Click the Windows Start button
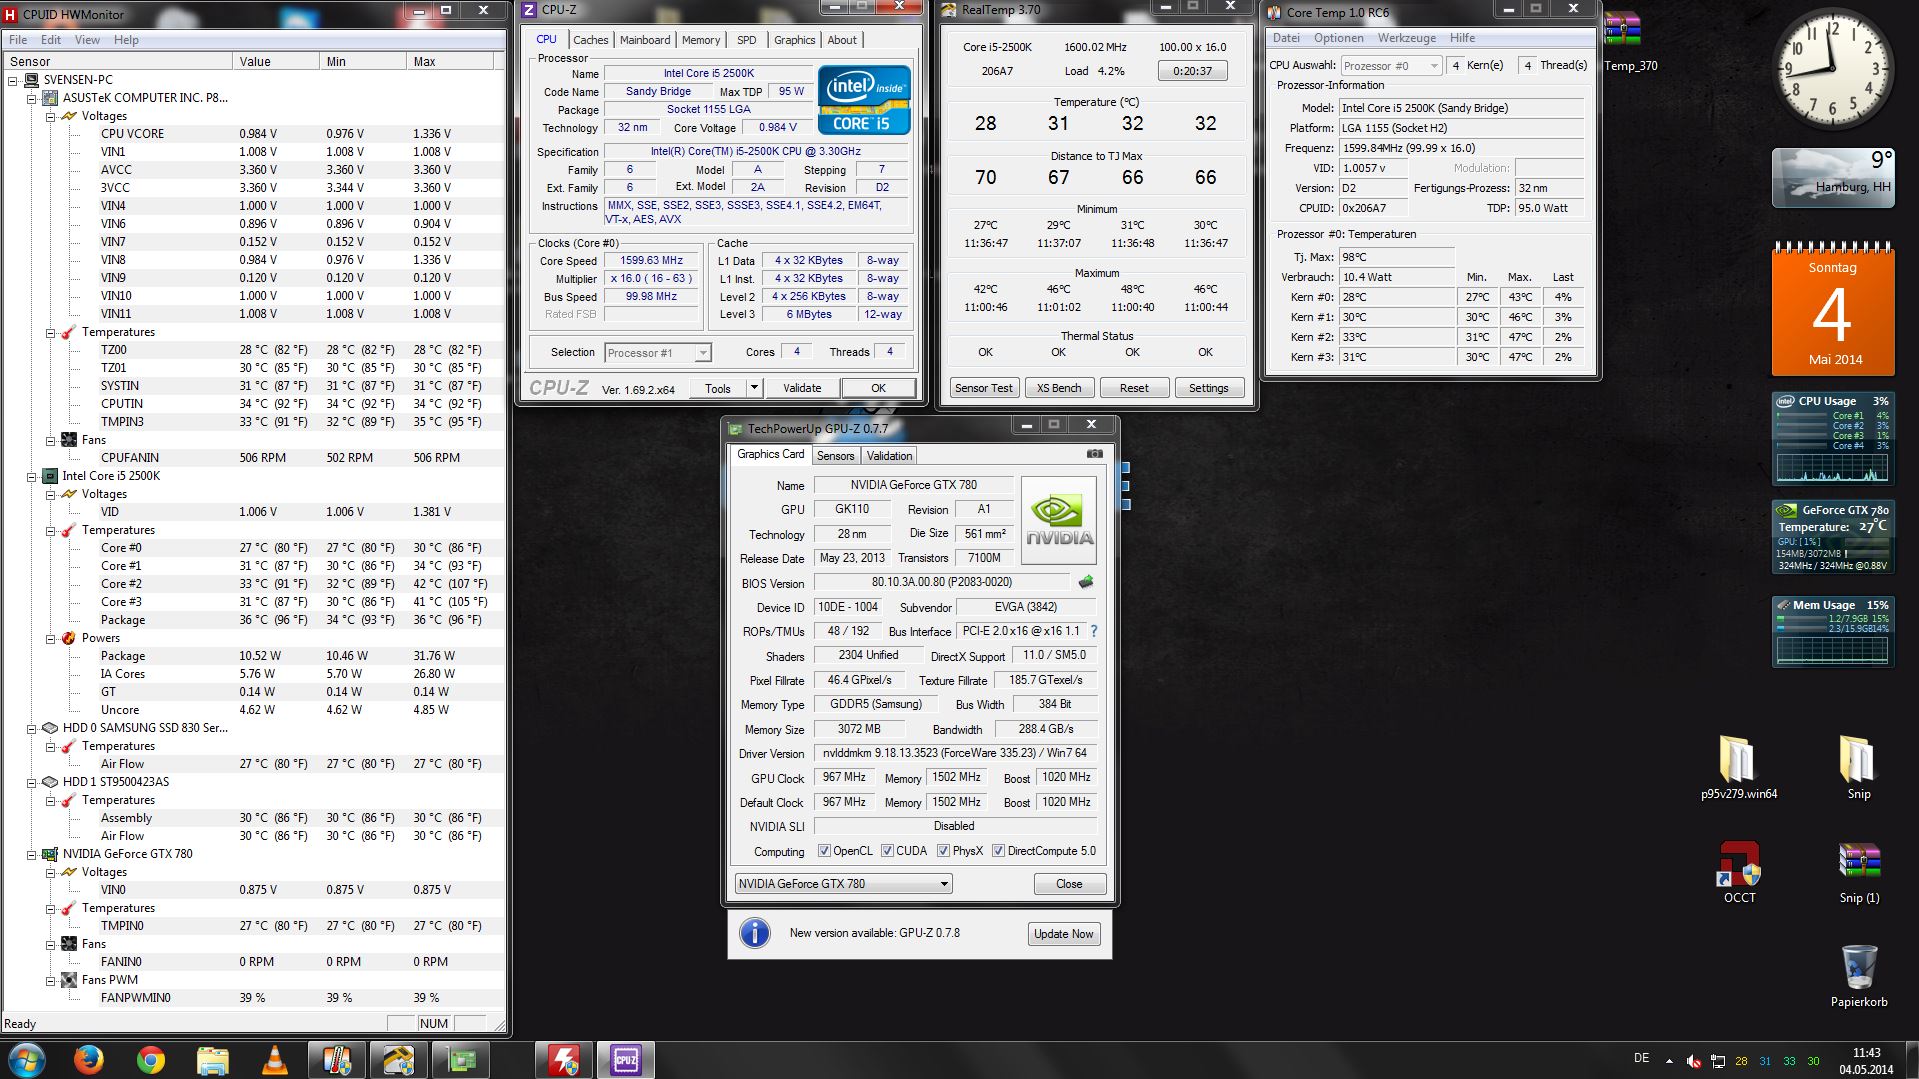This screenshot has width=1919, height=1079. click(x=26, y=1059)
